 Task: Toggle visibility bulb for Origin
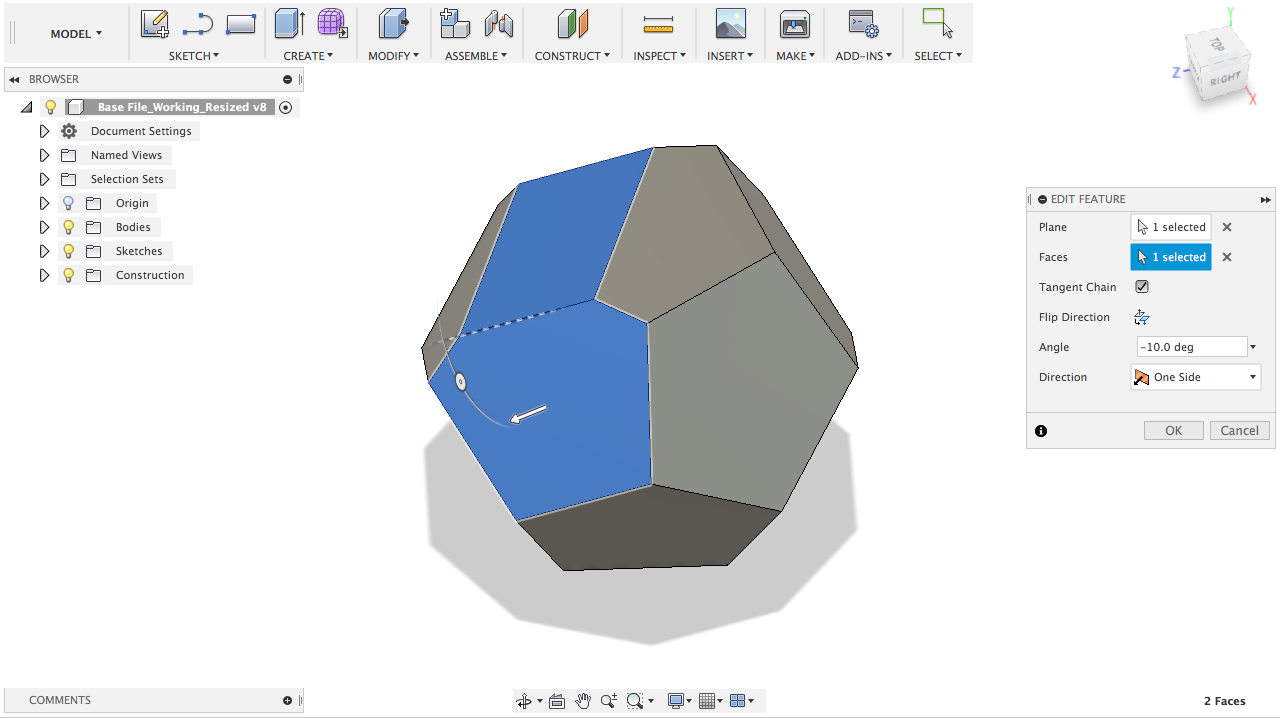69,203
